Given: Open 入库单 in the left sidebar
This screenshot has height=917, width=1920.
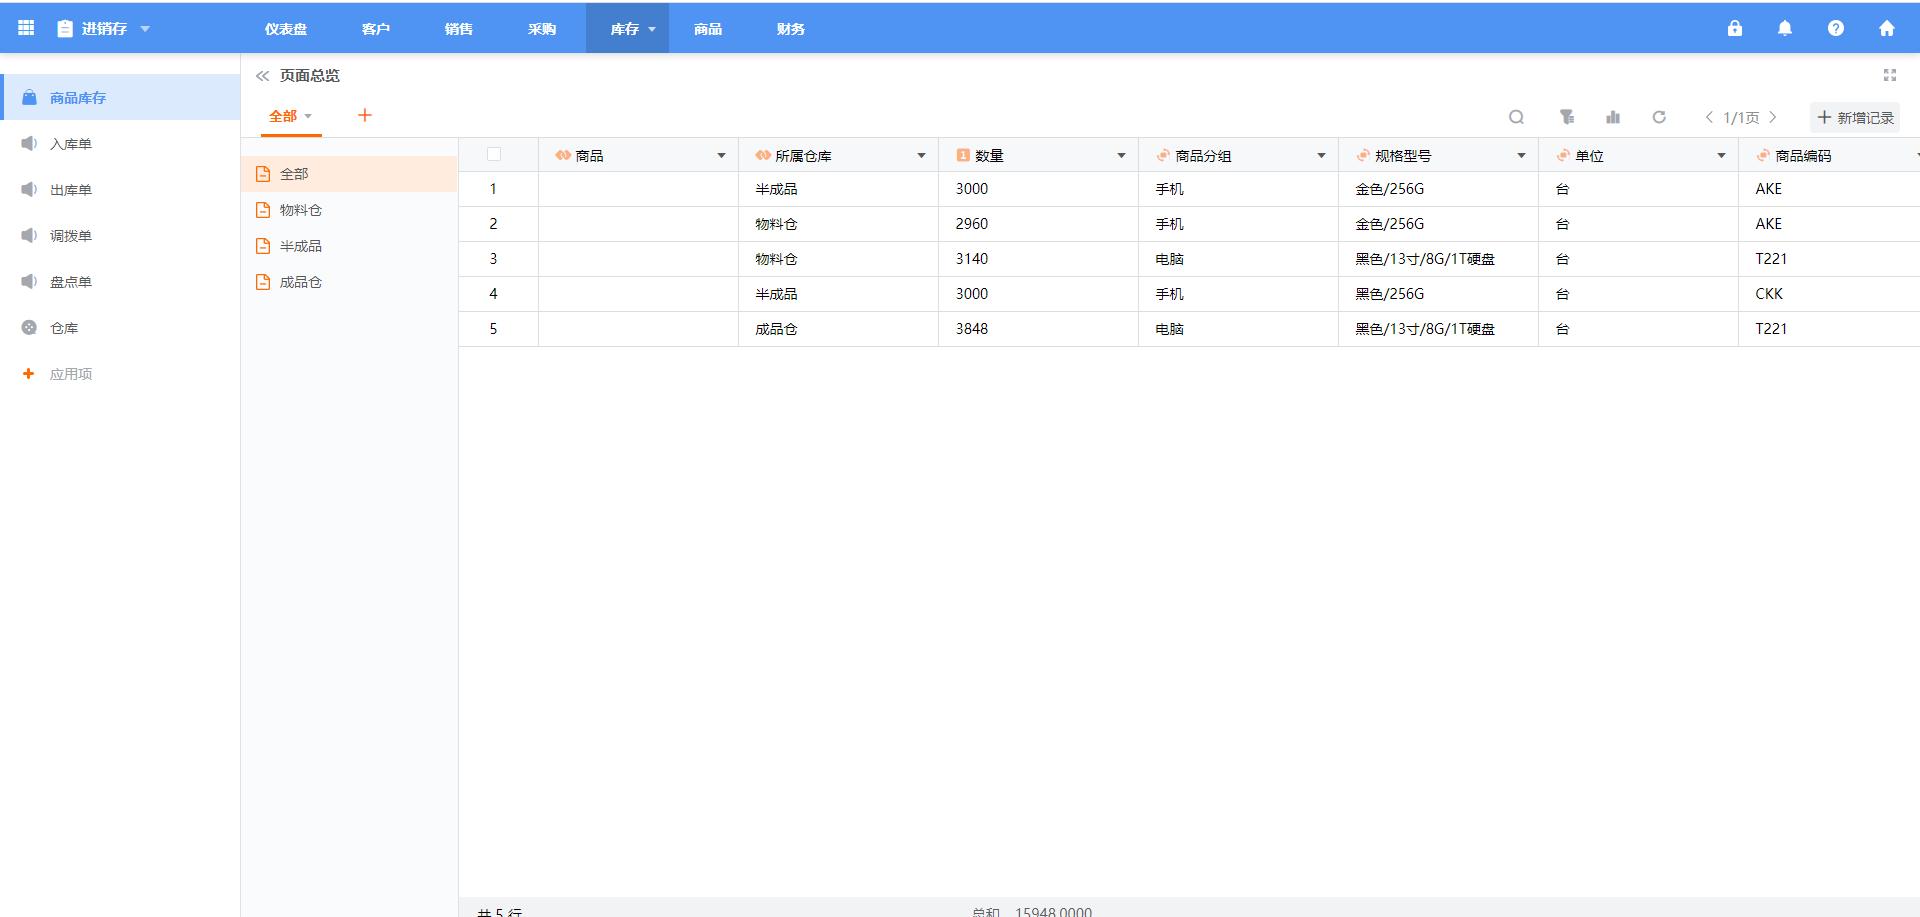Looking at the screenshot, I should 70,144.
